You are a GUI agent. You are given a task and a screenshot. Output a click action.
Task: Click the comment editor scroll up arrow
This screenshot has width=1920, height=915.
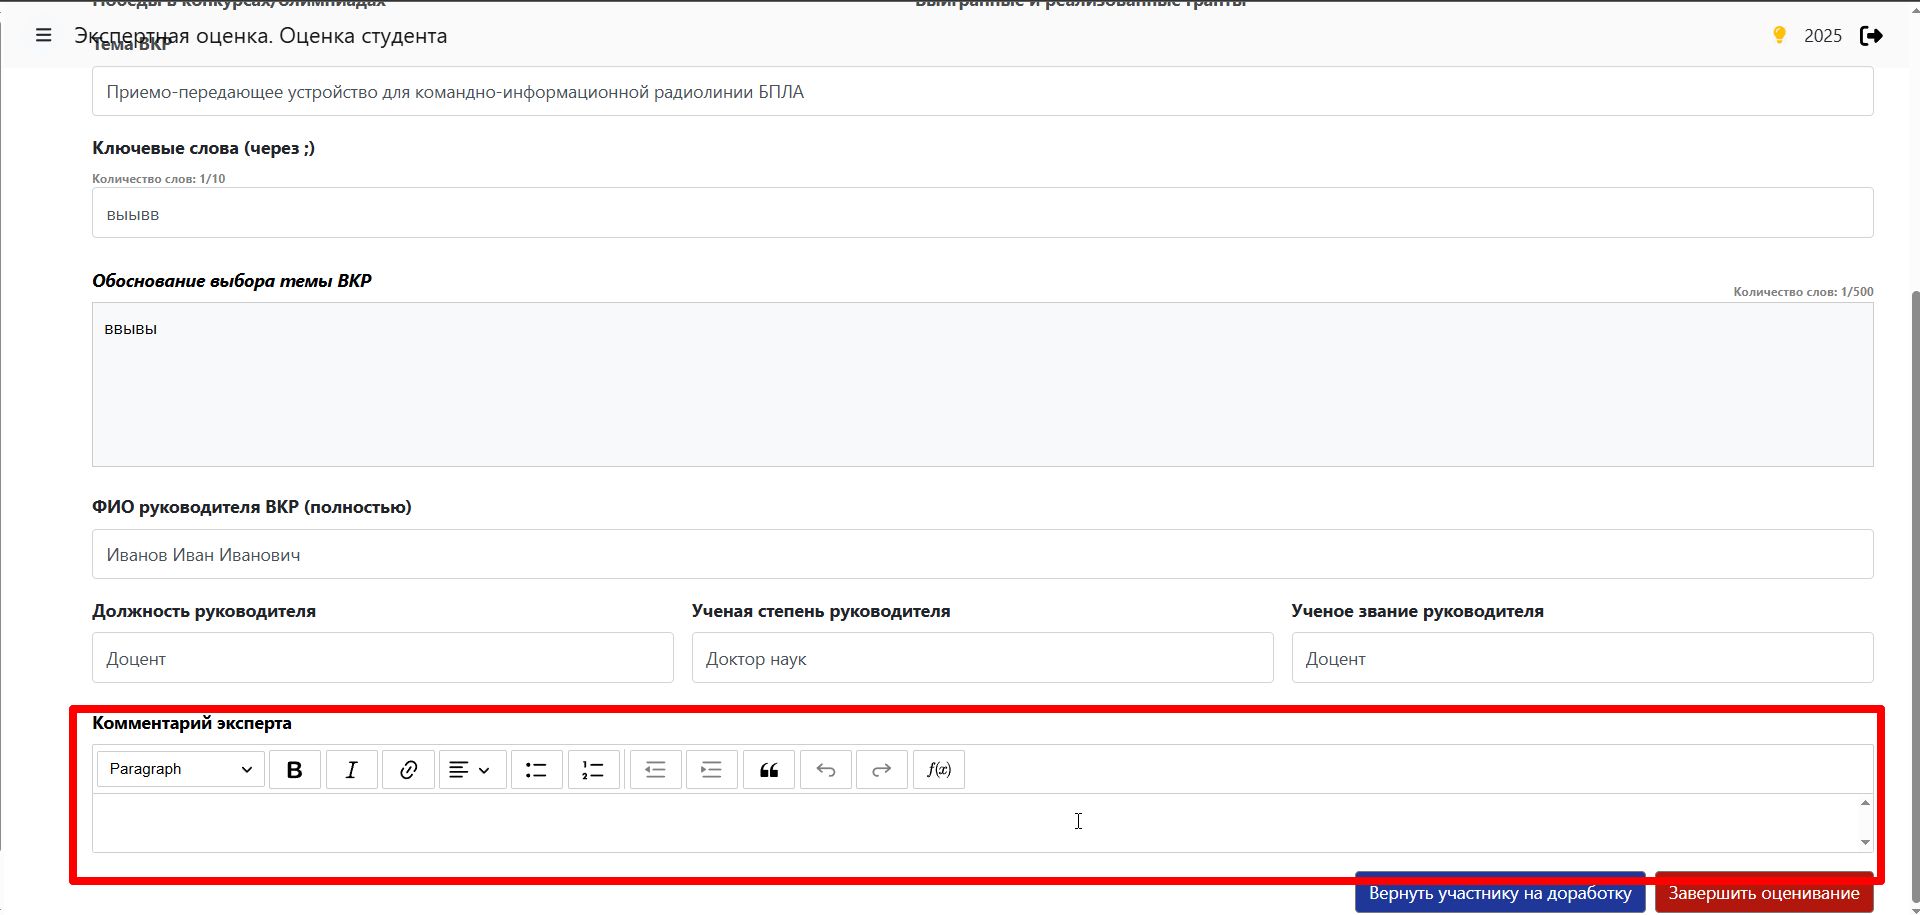coord(1865,803)
